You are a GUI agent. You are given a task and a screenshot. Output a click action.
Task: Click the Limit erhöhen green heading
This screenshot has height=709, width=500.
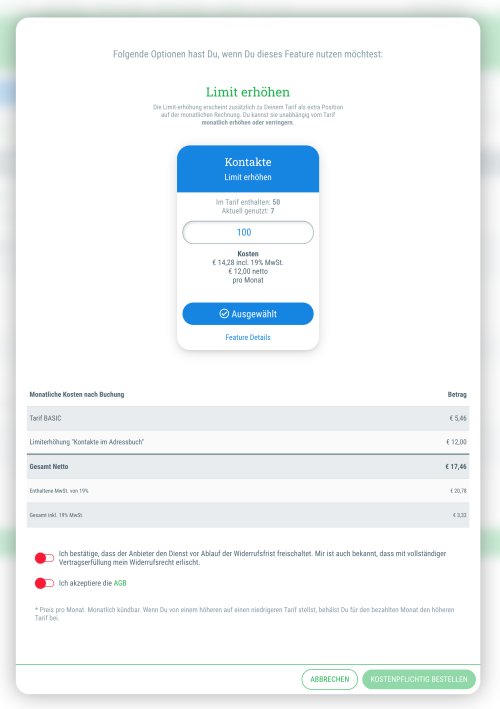coord(248,92)
